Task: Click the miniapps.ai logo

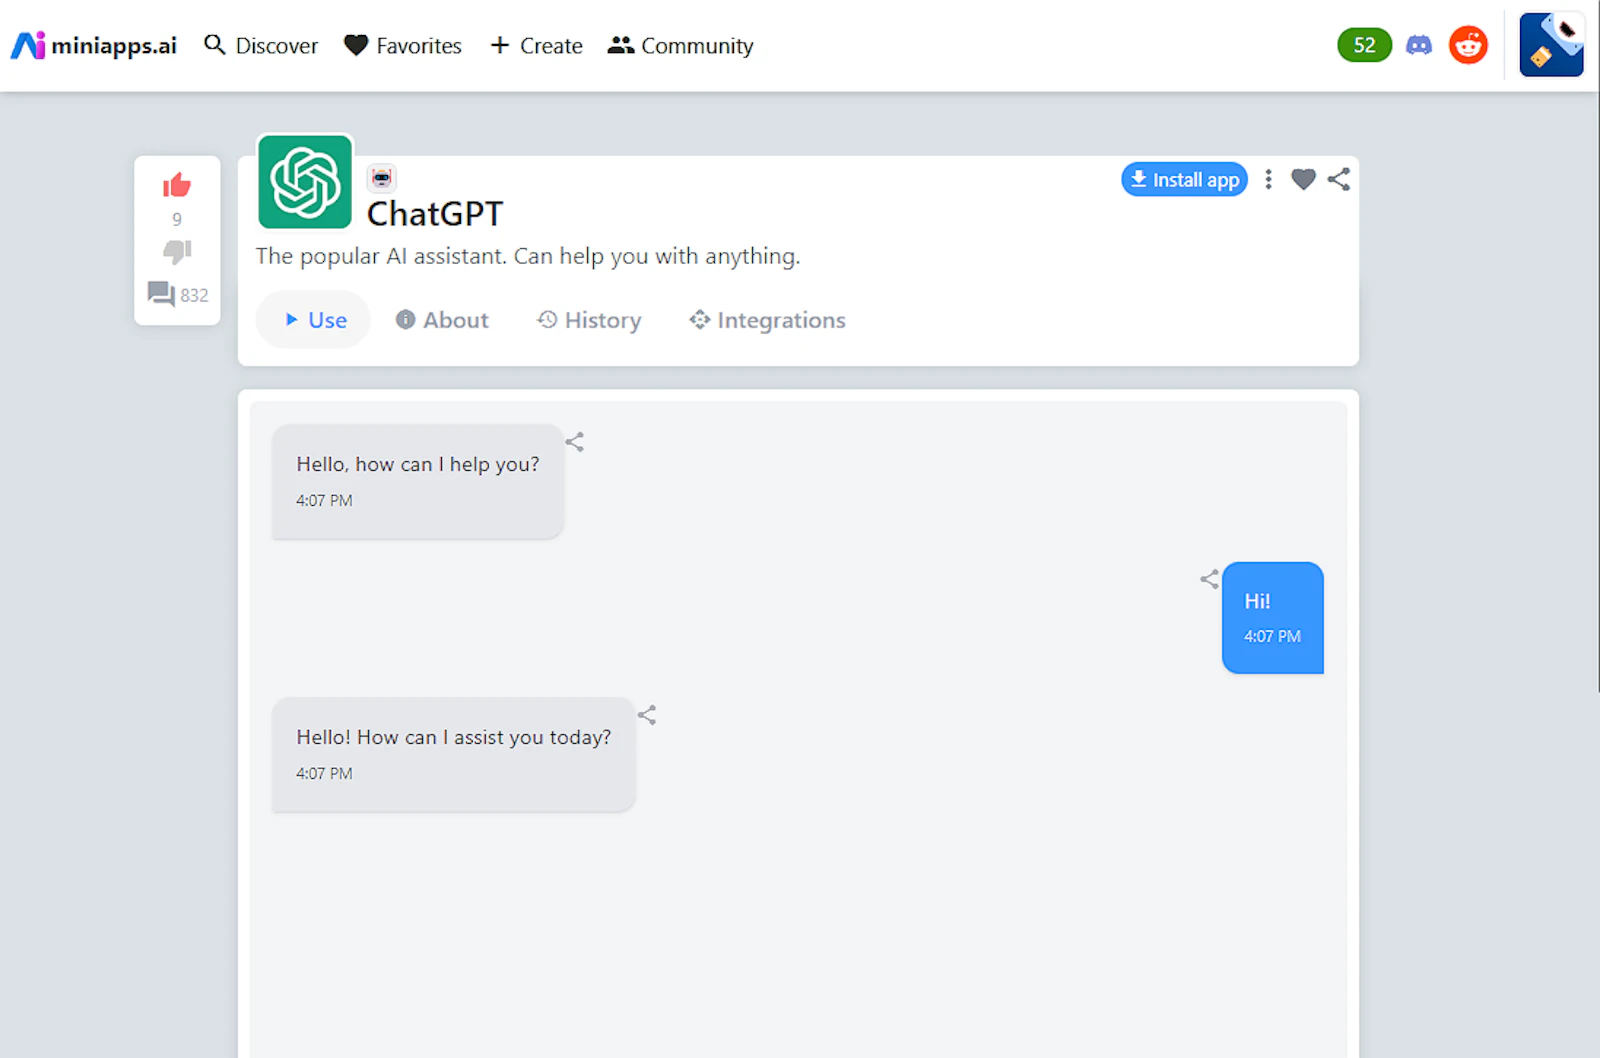Action: [x=93, y=45]
